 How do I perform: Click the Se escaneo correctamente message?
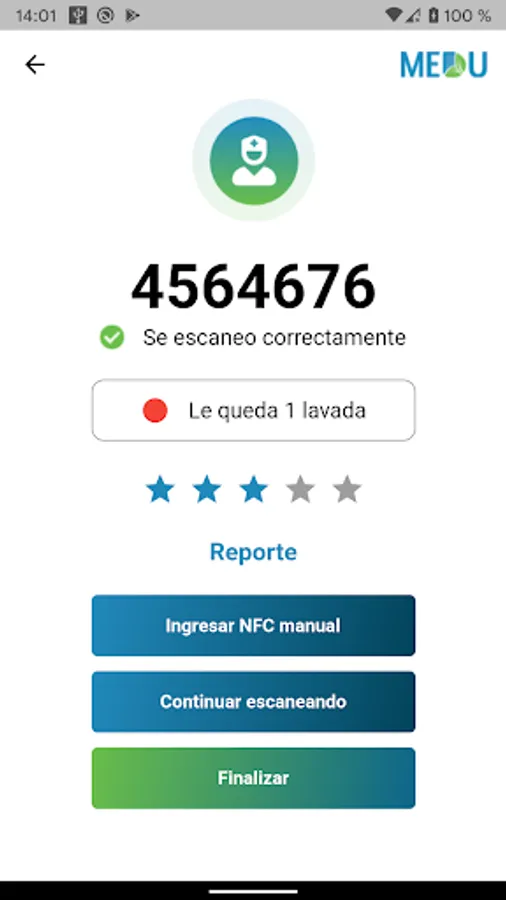[x=274, y=338]
